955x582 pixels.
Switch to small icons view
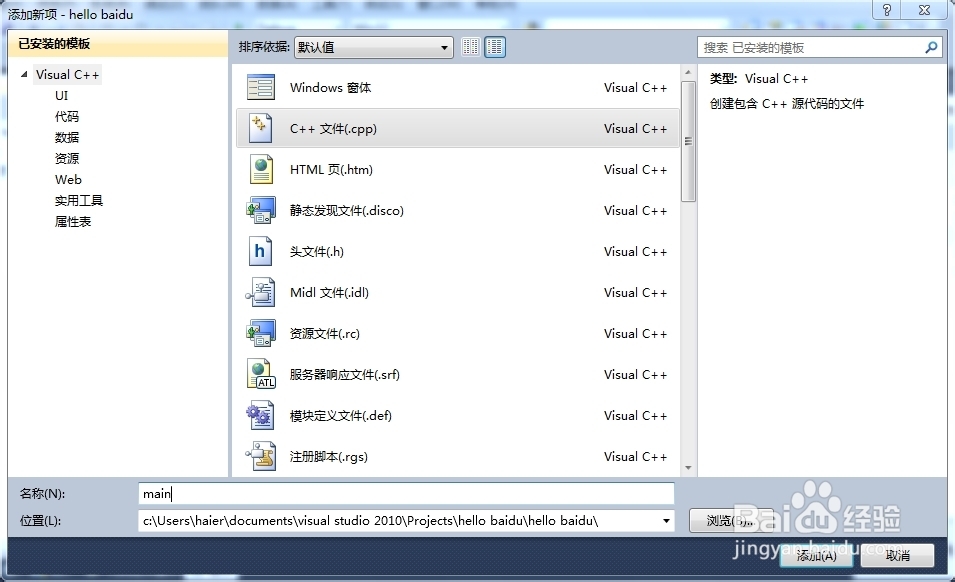pyautogui.click(x=470, y=46)
